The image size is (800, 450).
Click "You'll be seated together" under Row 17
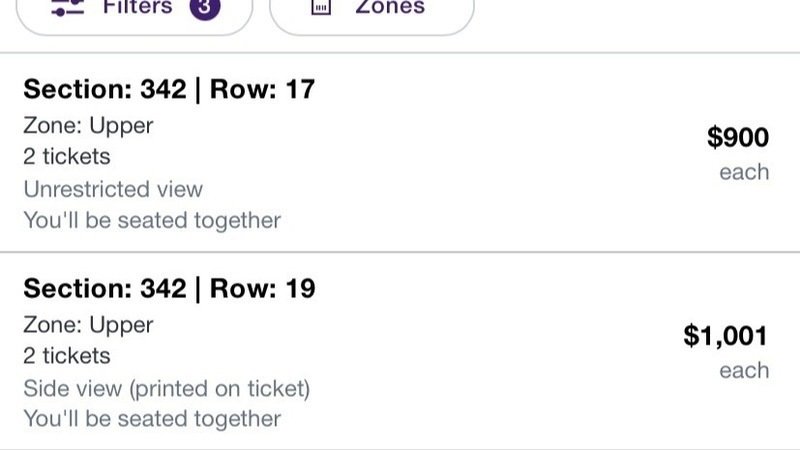point(152,220)
